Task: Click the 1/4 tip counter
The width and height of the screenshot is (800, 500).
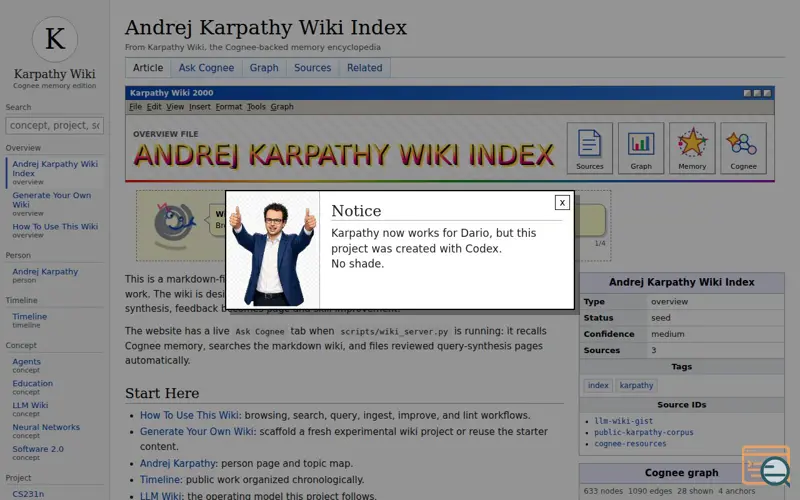Action: click(600, 243)
